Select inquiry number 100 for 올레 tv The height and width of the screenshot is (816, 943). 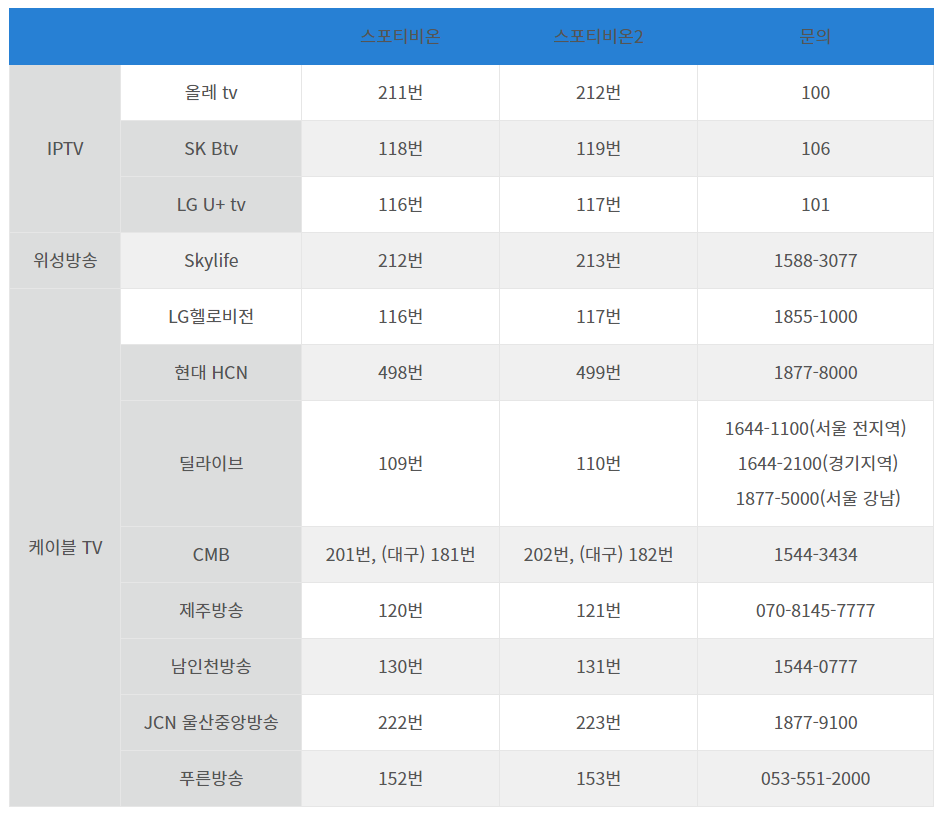coord(815,93)
